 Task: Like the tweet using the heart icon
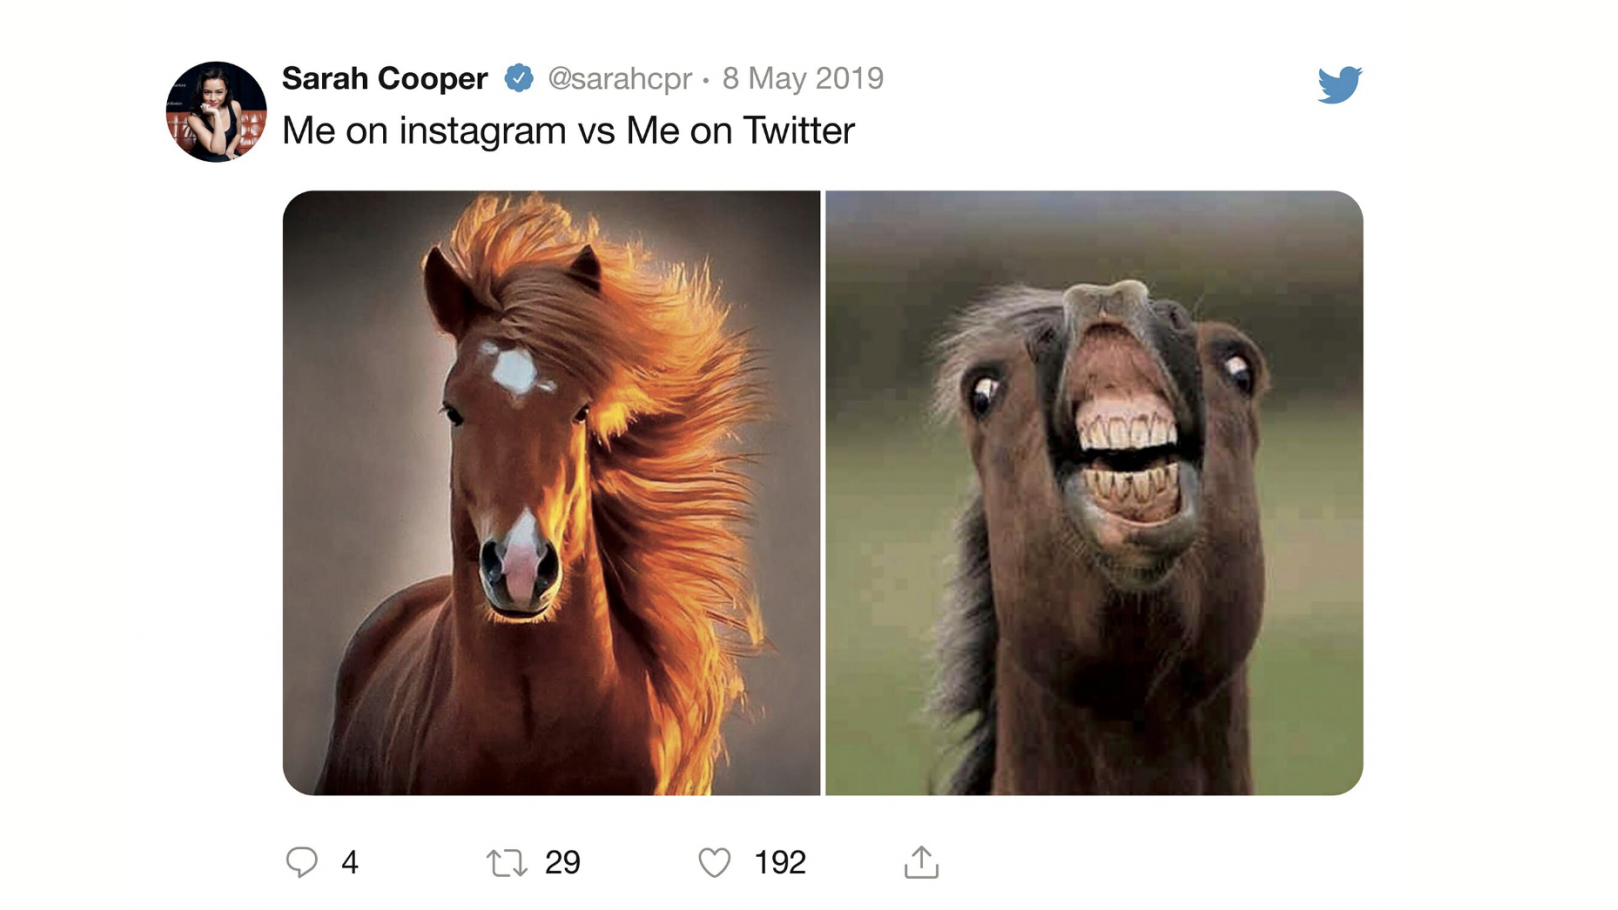coord(716,862)
